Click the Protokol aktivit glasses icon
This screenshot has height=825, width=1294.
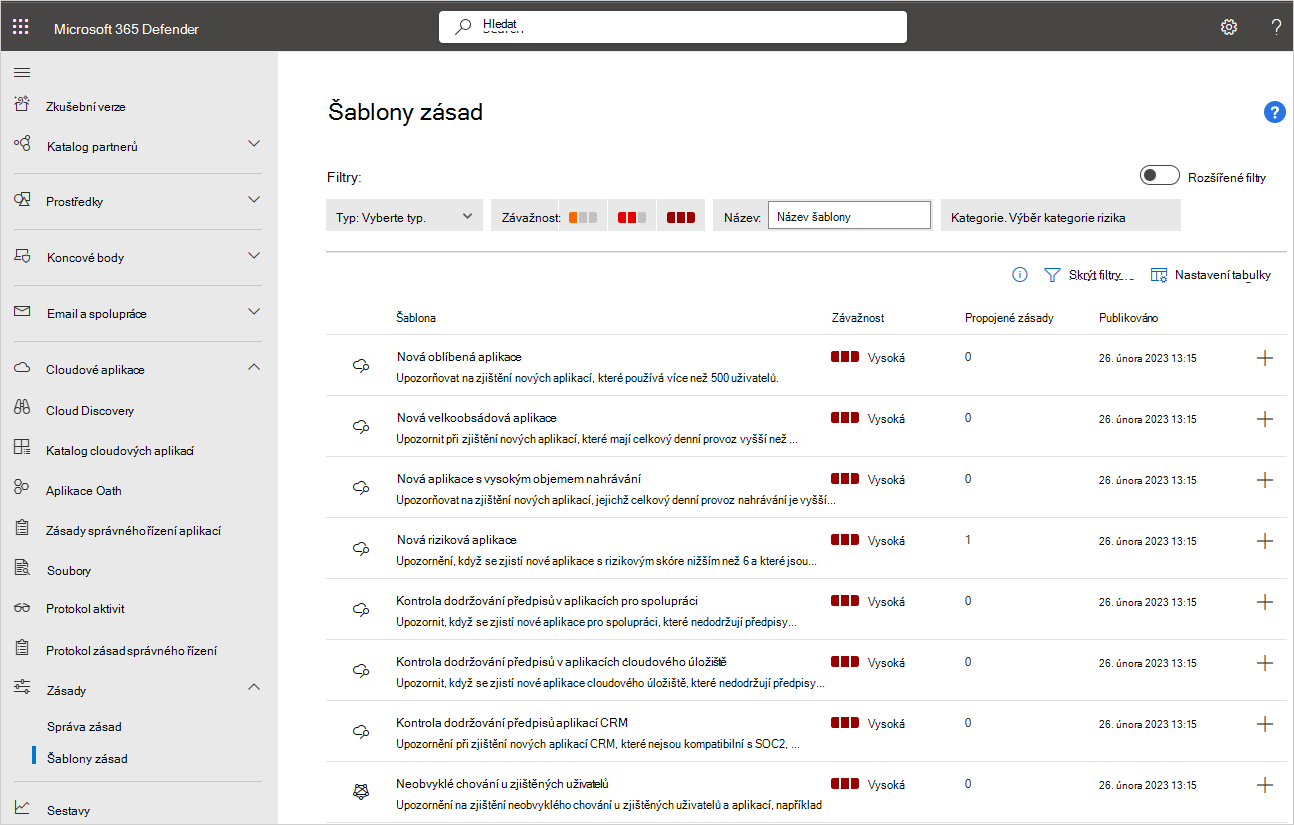tap(22, 608)
